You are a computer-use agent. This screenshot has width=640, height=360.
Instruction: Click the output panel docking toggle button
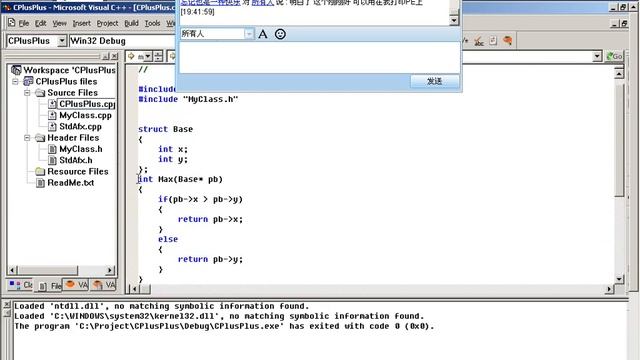click(7, 313)
